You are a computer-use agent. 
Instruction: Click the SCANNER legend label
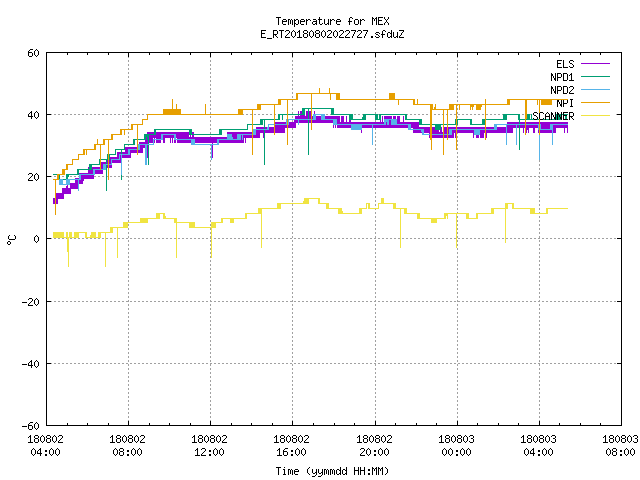[x=553, y=116]
